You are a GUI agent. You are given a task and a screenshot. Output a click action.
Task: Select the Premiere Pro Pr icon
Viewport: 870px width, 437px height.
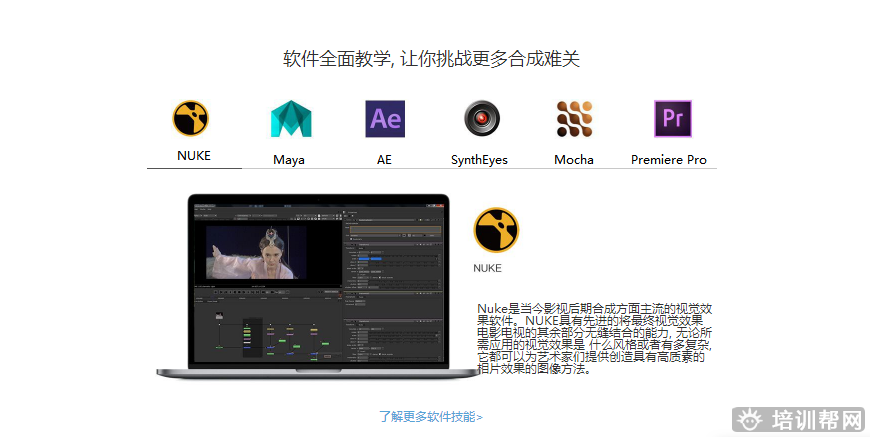[x=672, y=119]
